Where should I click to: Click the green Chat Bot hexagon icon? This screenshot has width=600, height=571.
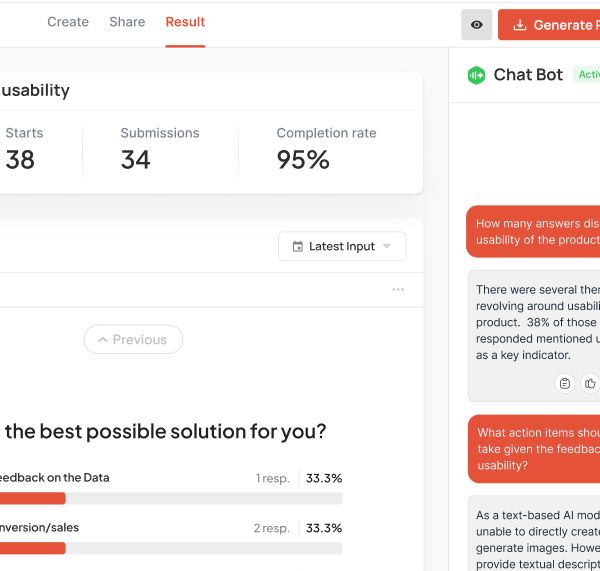pyautogui.click(x=476, y=75)
